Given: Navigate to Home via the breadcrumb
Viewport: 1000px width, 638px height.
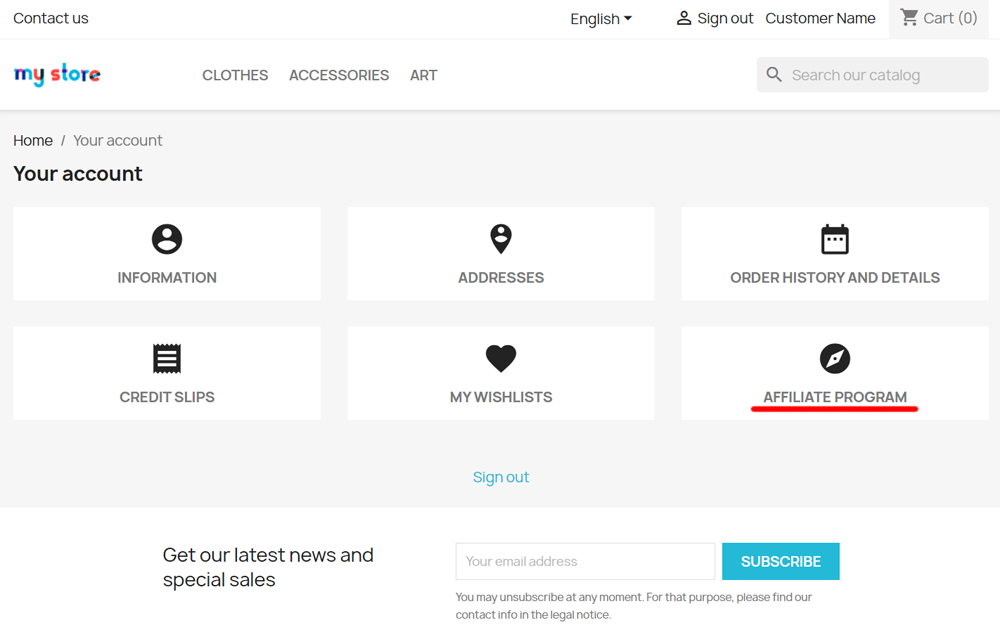Looking at the screenshot, I should tap(32, 140).
